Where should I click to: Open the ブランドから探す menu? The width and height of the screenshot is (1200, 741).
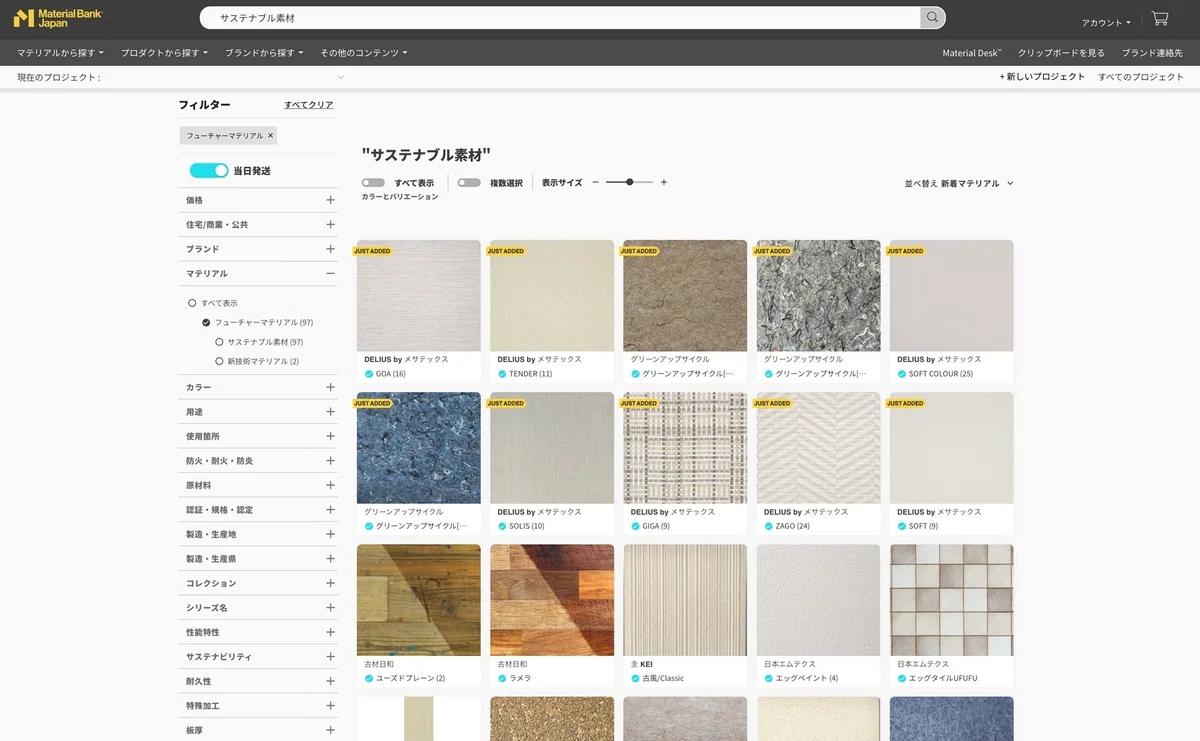point(264,52)
